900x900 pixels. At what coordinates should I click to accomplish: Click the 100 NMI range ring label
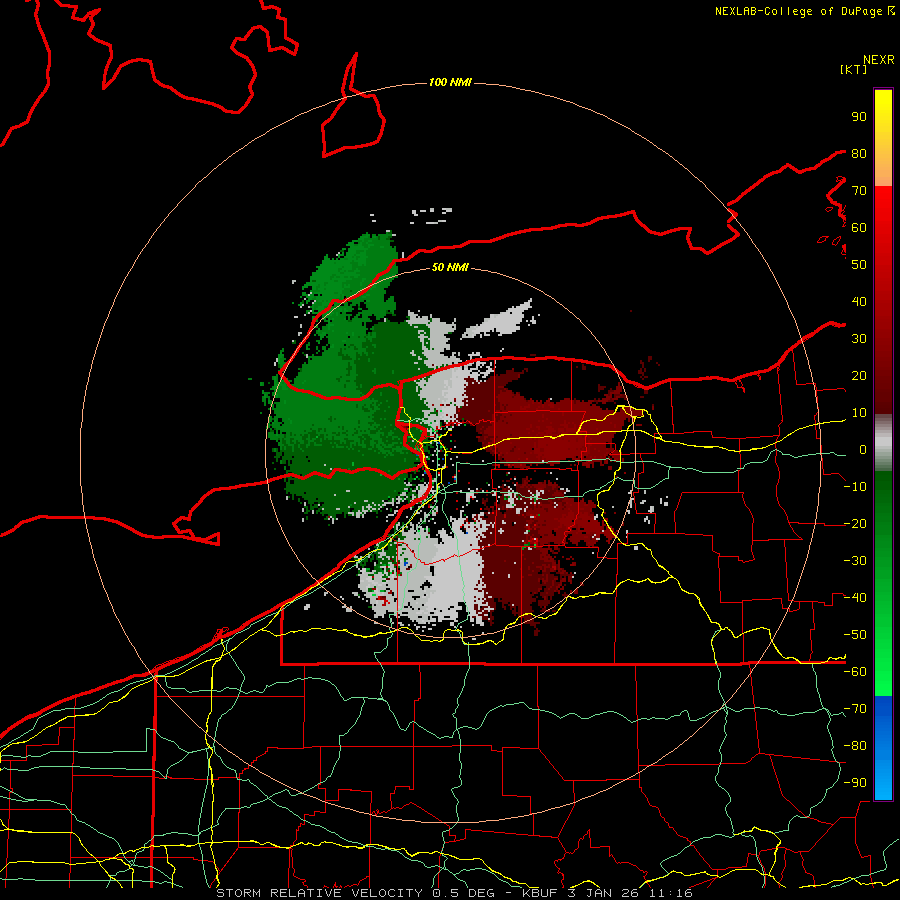point(450,83)
